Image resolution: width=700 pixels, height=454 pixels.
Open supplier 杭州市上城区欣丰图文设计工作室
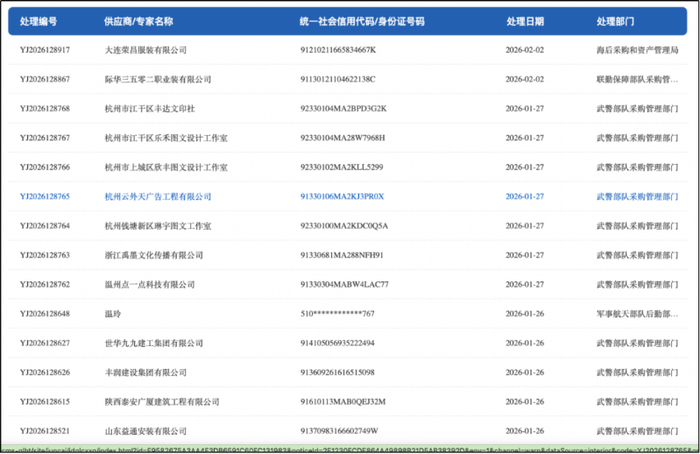click(x=166, y=167)
